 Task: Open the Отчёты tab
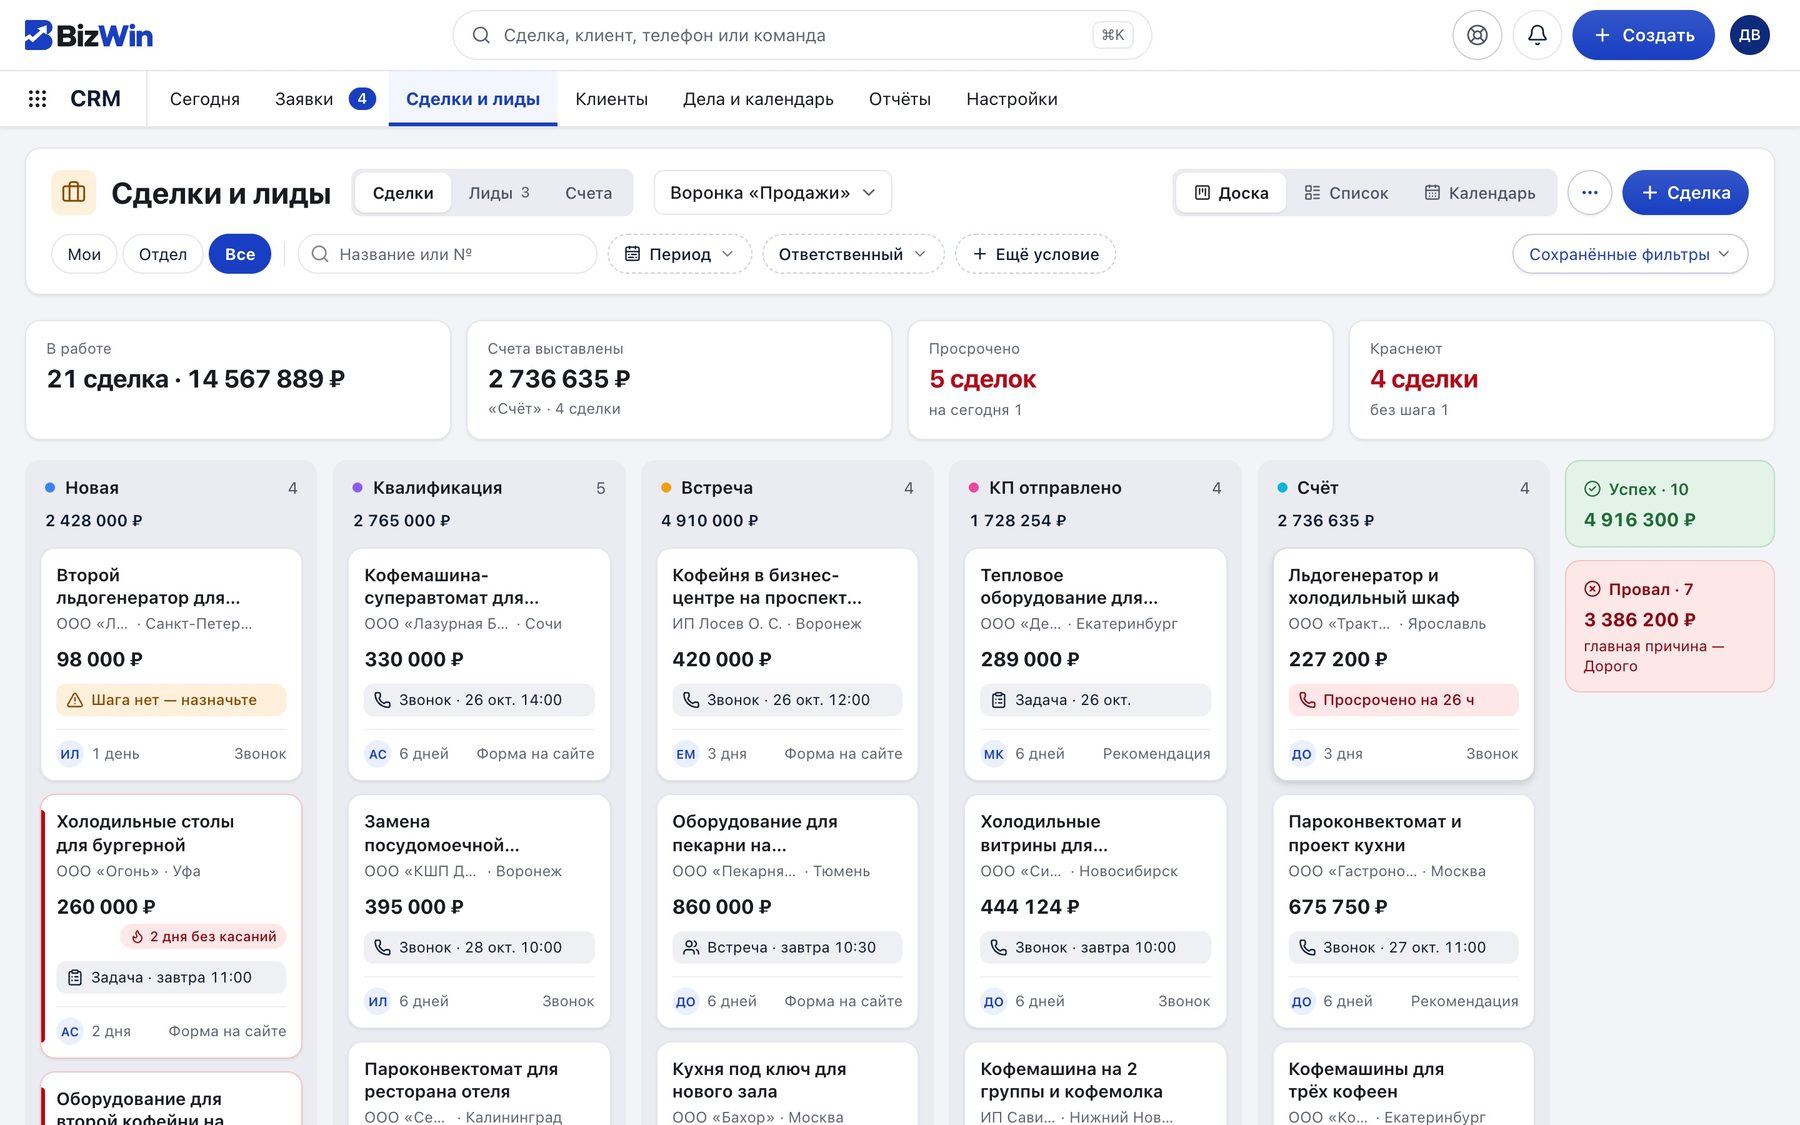899,99
